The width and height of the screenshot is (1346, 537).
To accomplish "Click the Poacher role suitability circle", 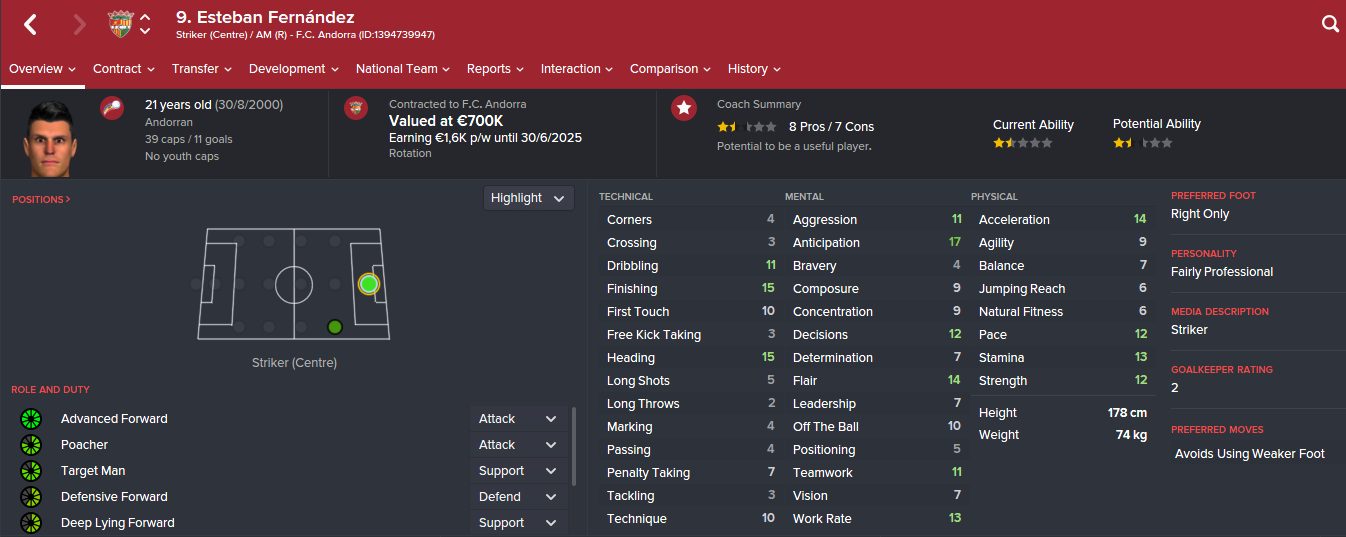I will tap(31, 445).
